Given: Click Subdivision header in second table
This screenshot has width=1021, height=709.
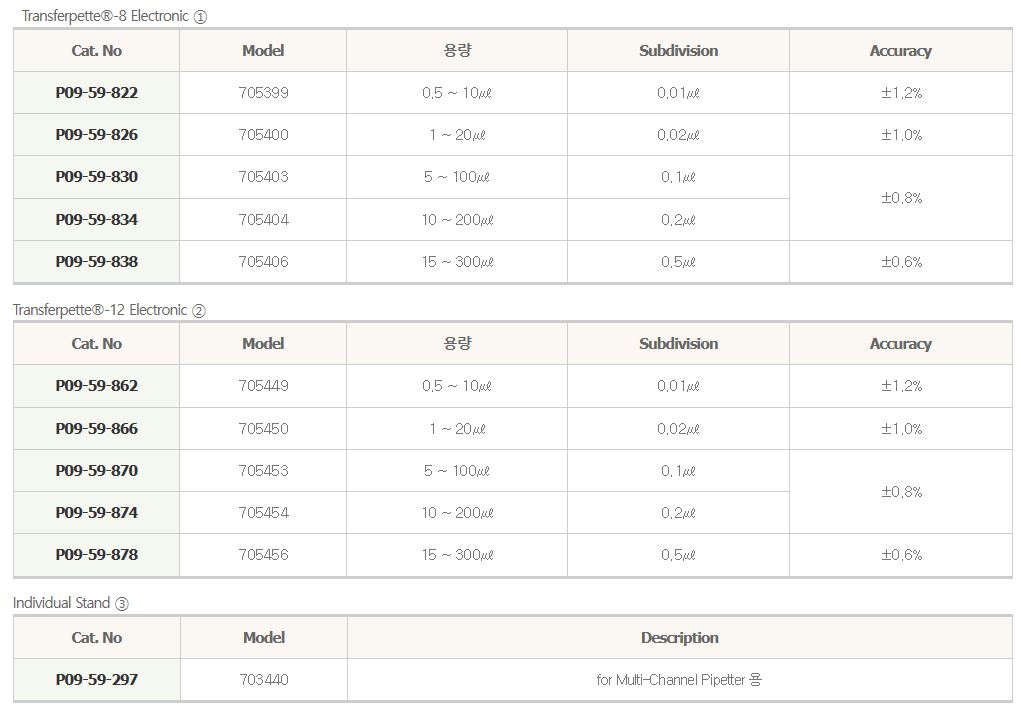Looking at the screenshot, I should (x=678, y=344).
